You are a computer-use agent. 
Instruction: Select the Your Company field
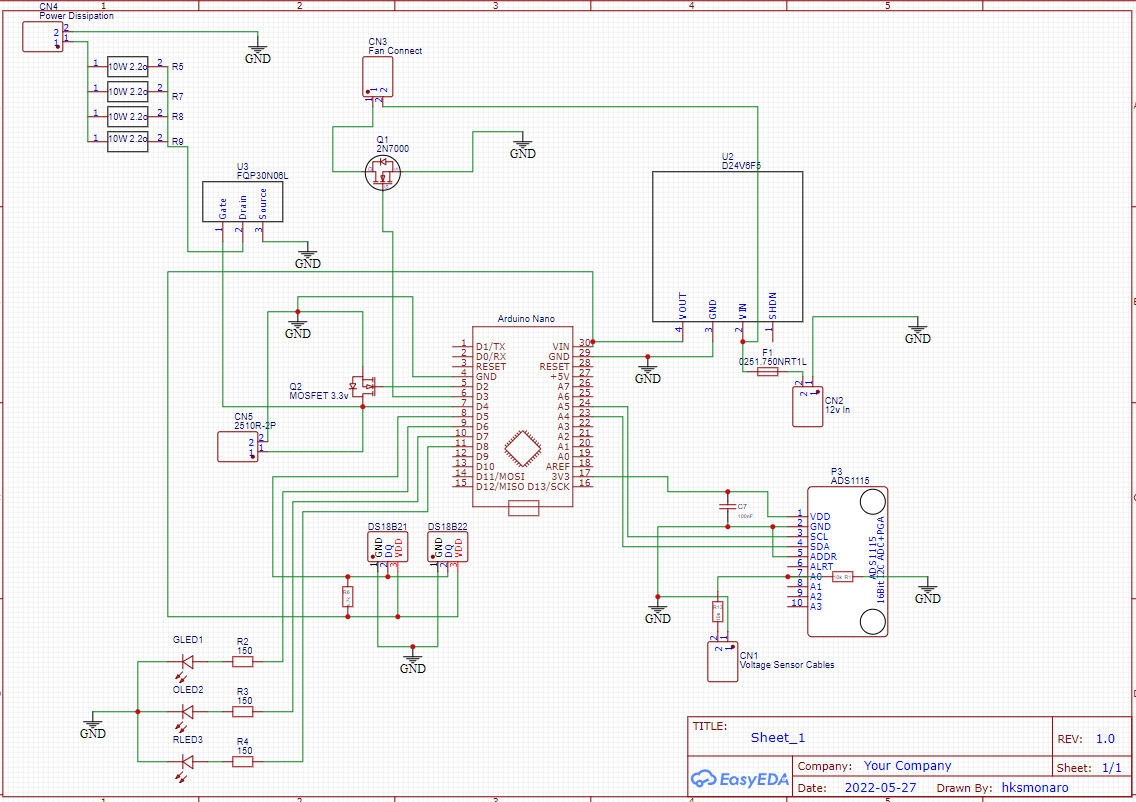tap(908, 765)
